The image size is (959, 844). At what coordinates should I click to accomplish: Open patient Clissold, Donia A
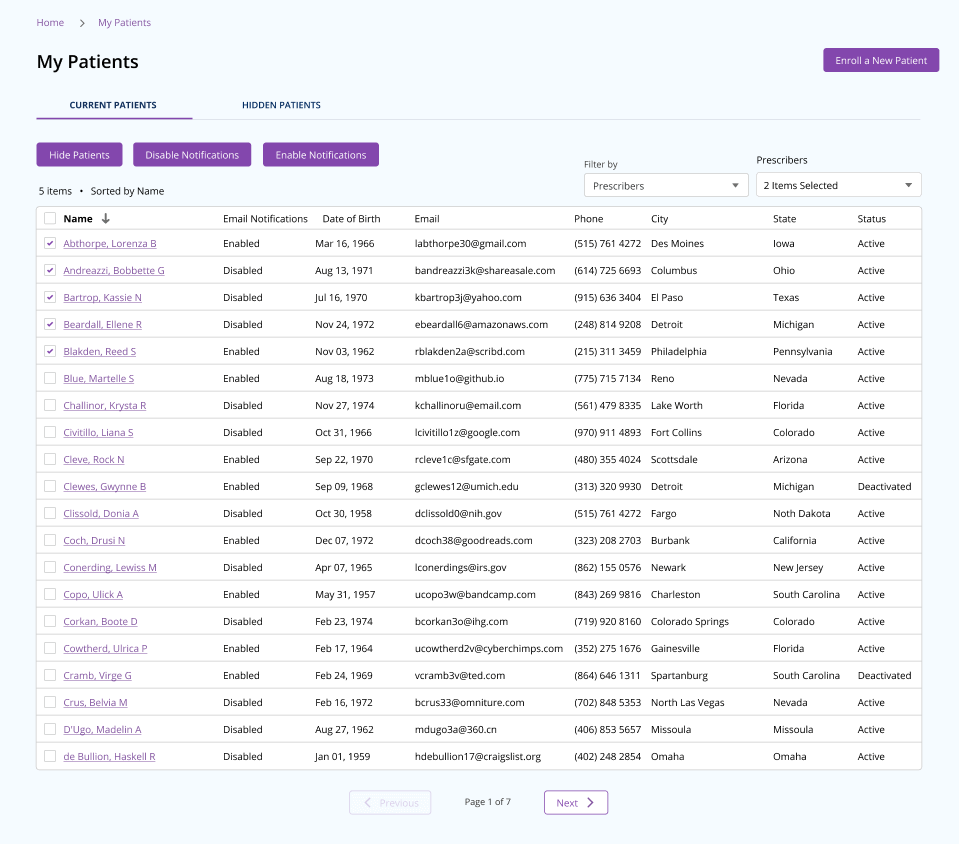click(101, 513)
